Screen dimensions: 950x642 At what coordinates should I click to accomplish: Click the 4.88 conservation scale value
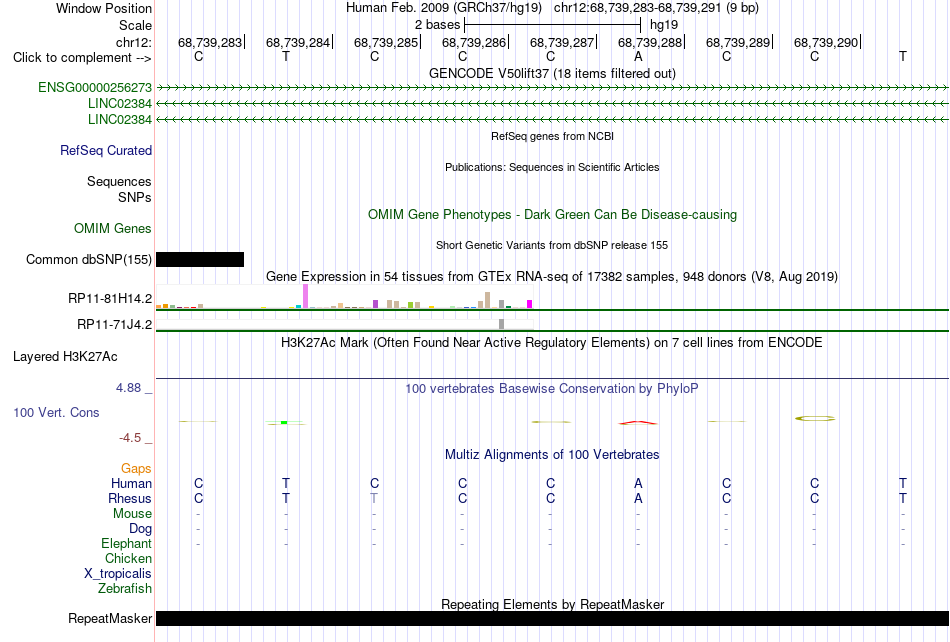tap(128, 388)
